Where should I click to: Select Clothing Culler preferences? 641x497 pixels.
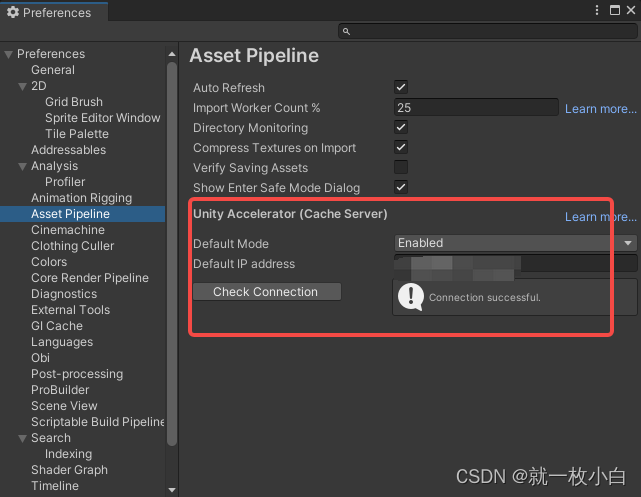(72, 246)
